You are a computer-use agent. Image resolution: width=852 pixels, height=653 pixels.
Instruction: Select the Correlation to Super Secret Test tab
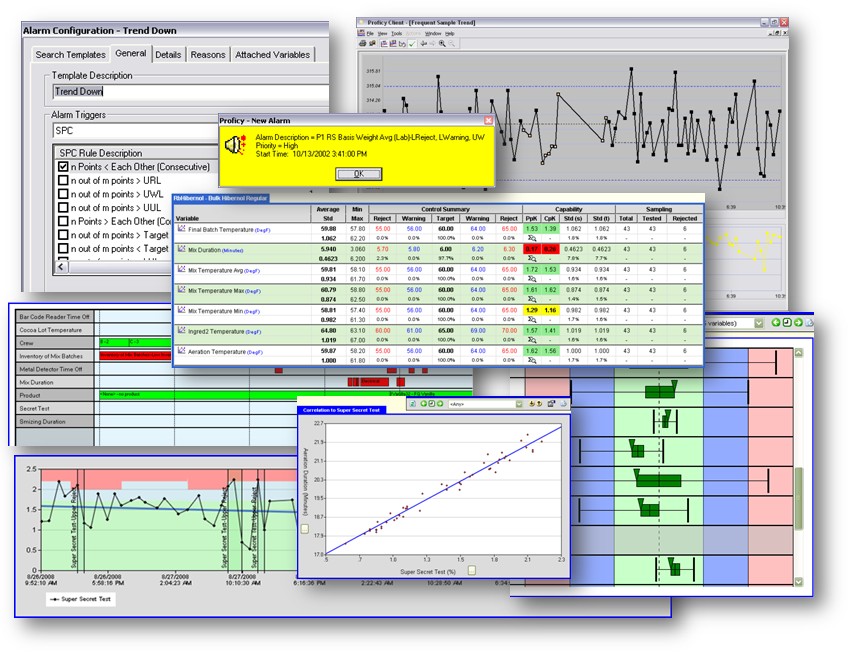pos(341,410)
